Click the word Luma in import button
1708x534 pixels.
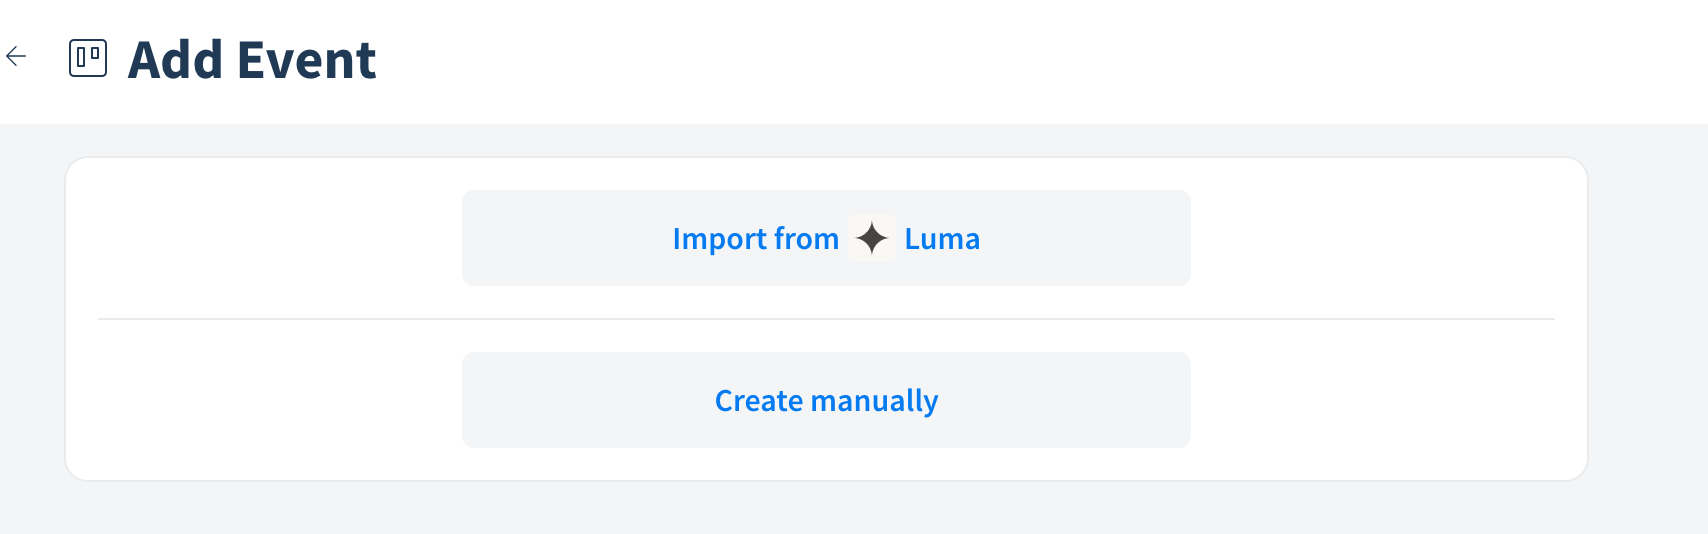click(x=942, y=239)
